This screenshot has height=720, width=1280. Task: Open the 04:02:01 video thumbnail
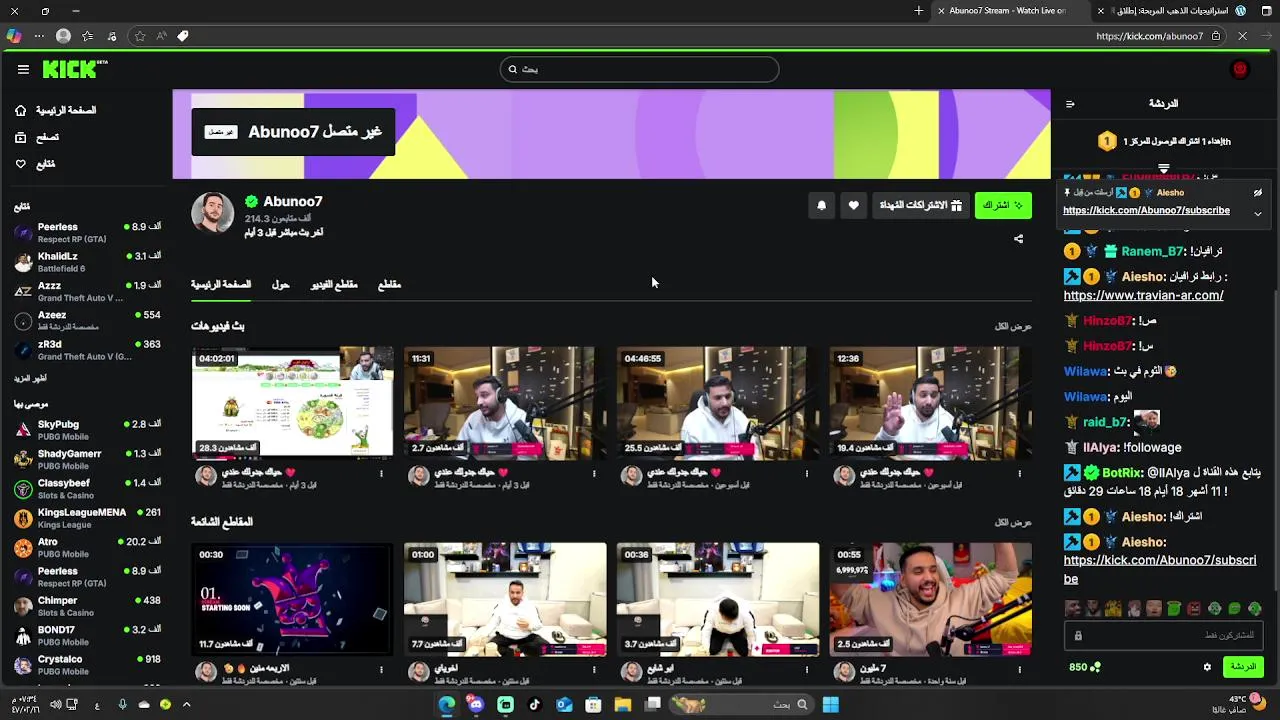coord(292,403)
